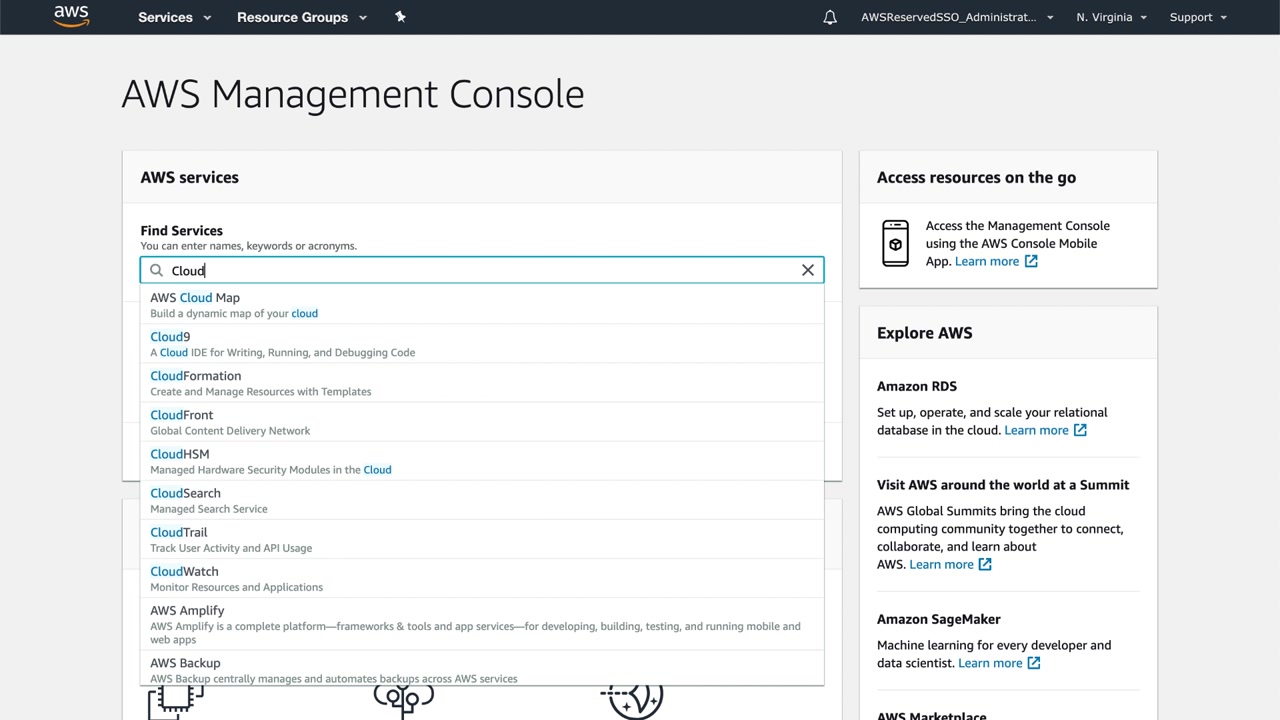Image resolution: width=1280 pixels, height=720 pixels.
Task: Expand the Services dropdown menu
Action: click(175, 17)
